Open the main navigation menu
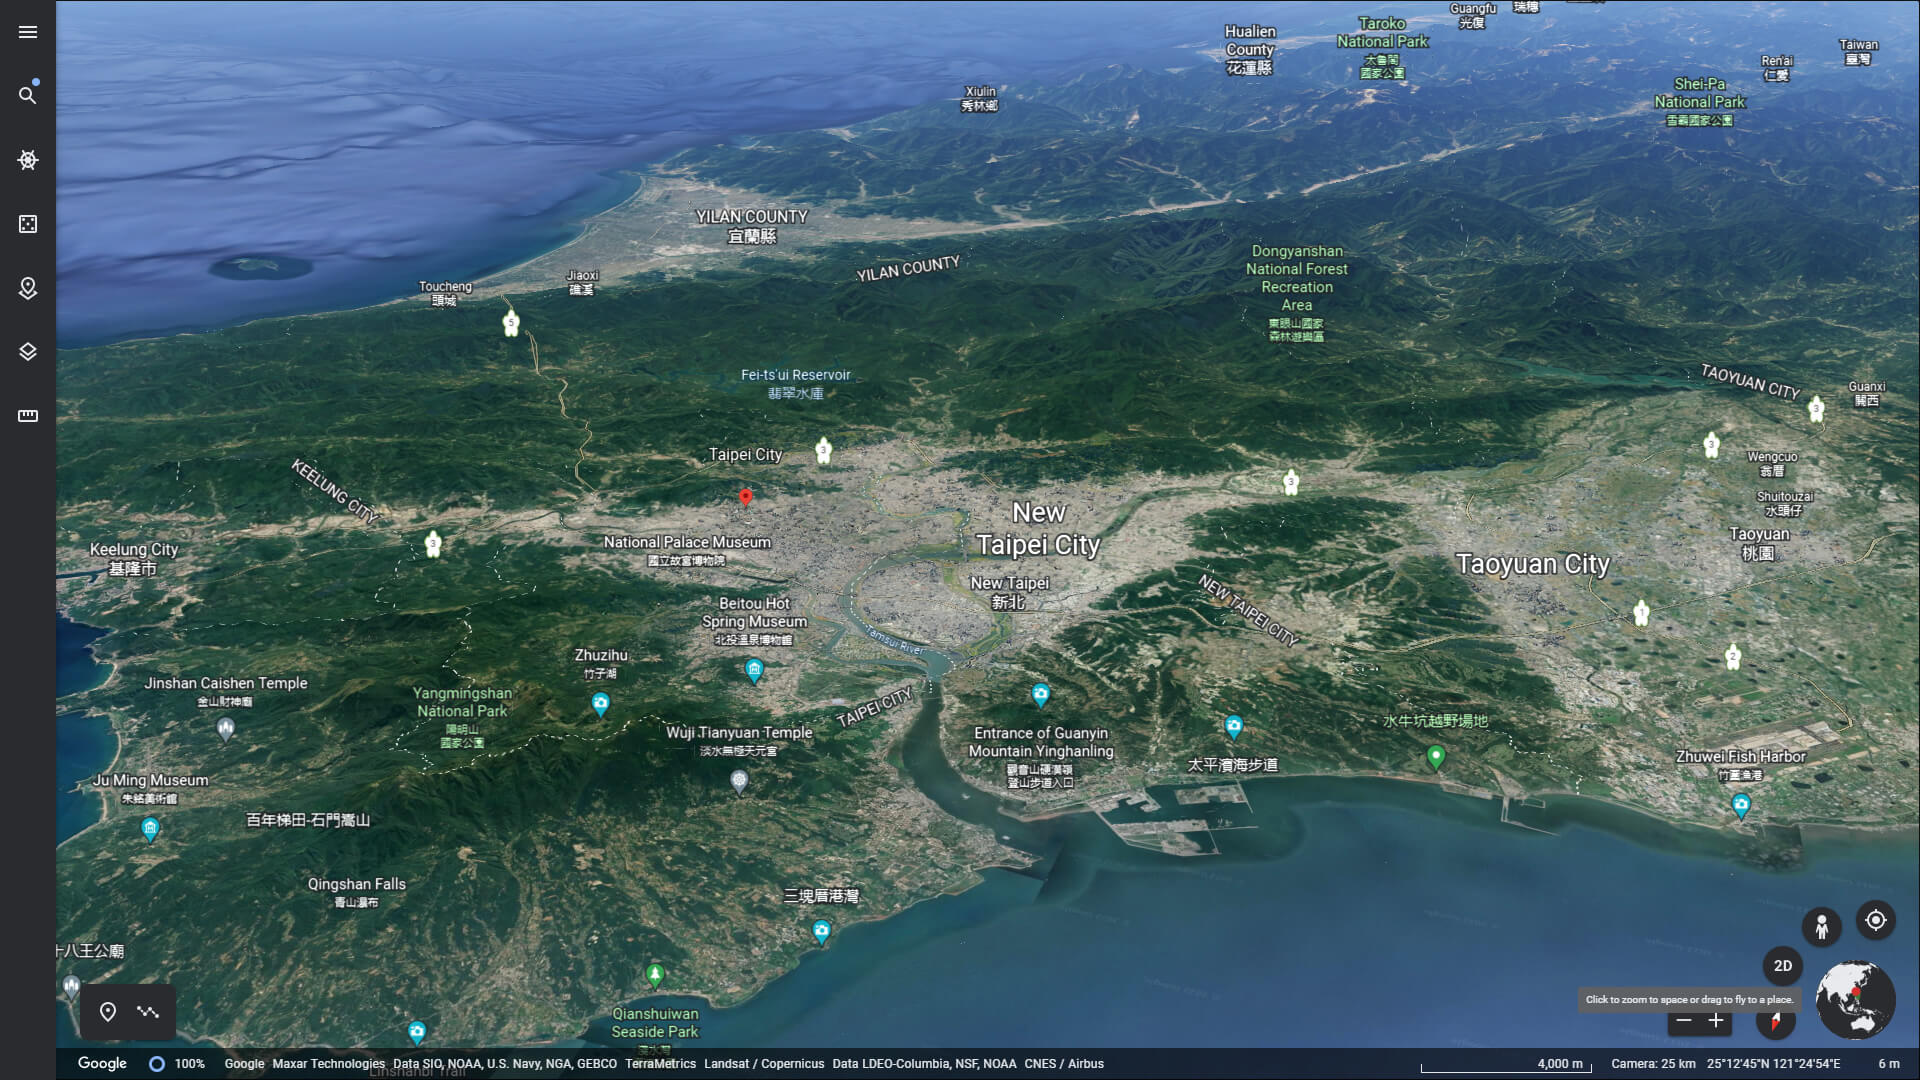Screen dimensions: 1920x1080 pyautogui.click(x=28, y=32)
